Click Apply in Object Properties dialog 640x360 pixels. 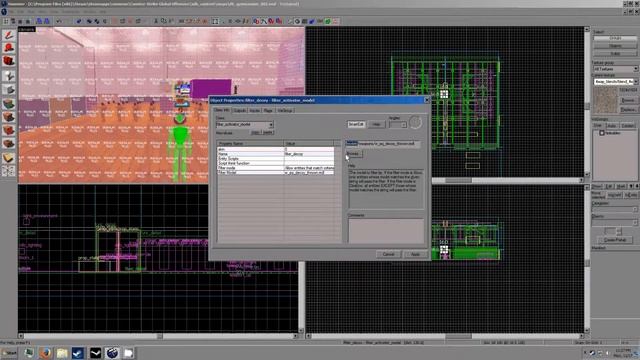pyautogui.click(x=415, y=254)
